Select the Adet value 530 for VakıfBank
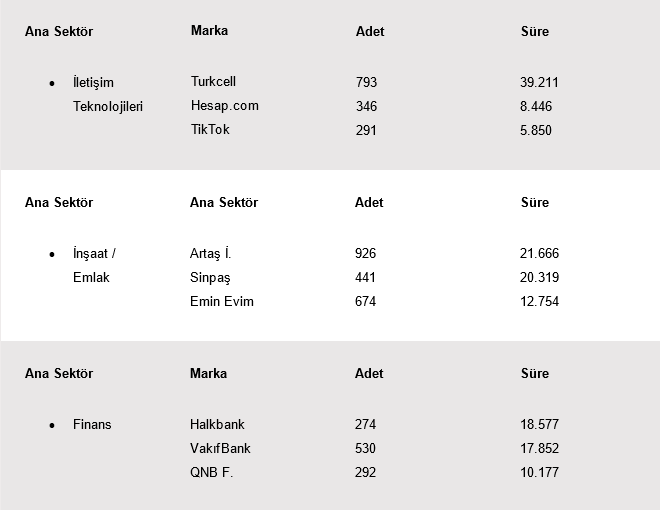660x510 pixels. 365,449
